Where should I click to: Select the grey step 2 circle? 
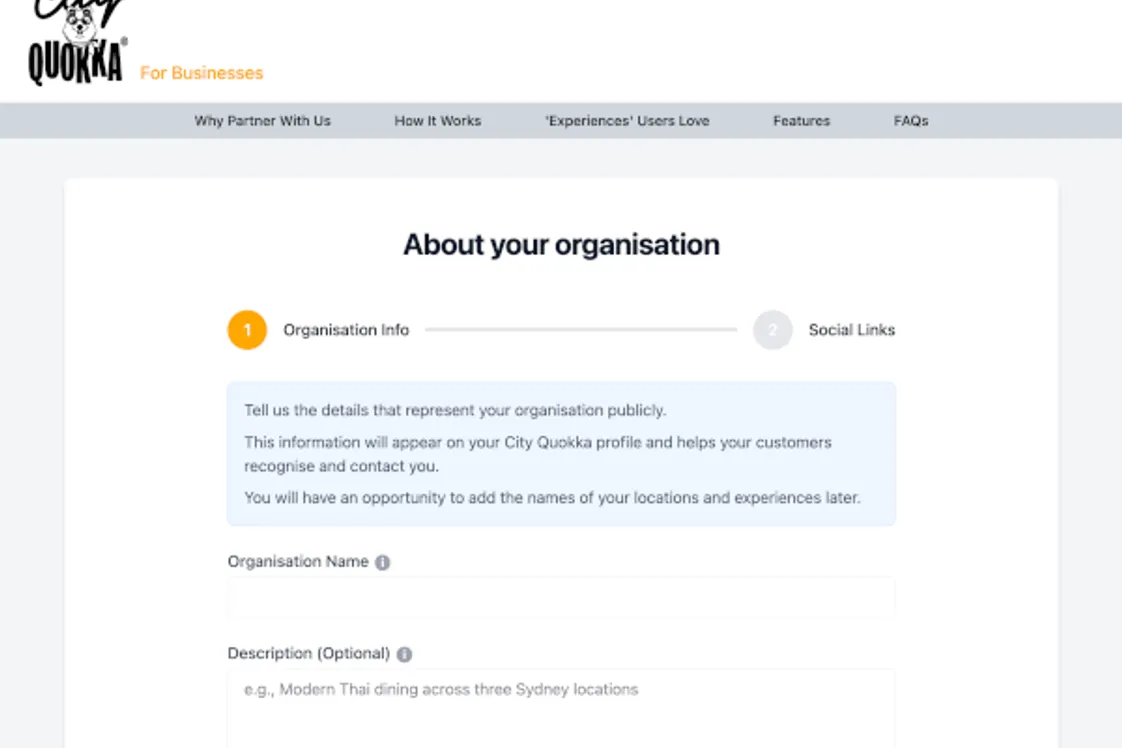click(772, 330)
